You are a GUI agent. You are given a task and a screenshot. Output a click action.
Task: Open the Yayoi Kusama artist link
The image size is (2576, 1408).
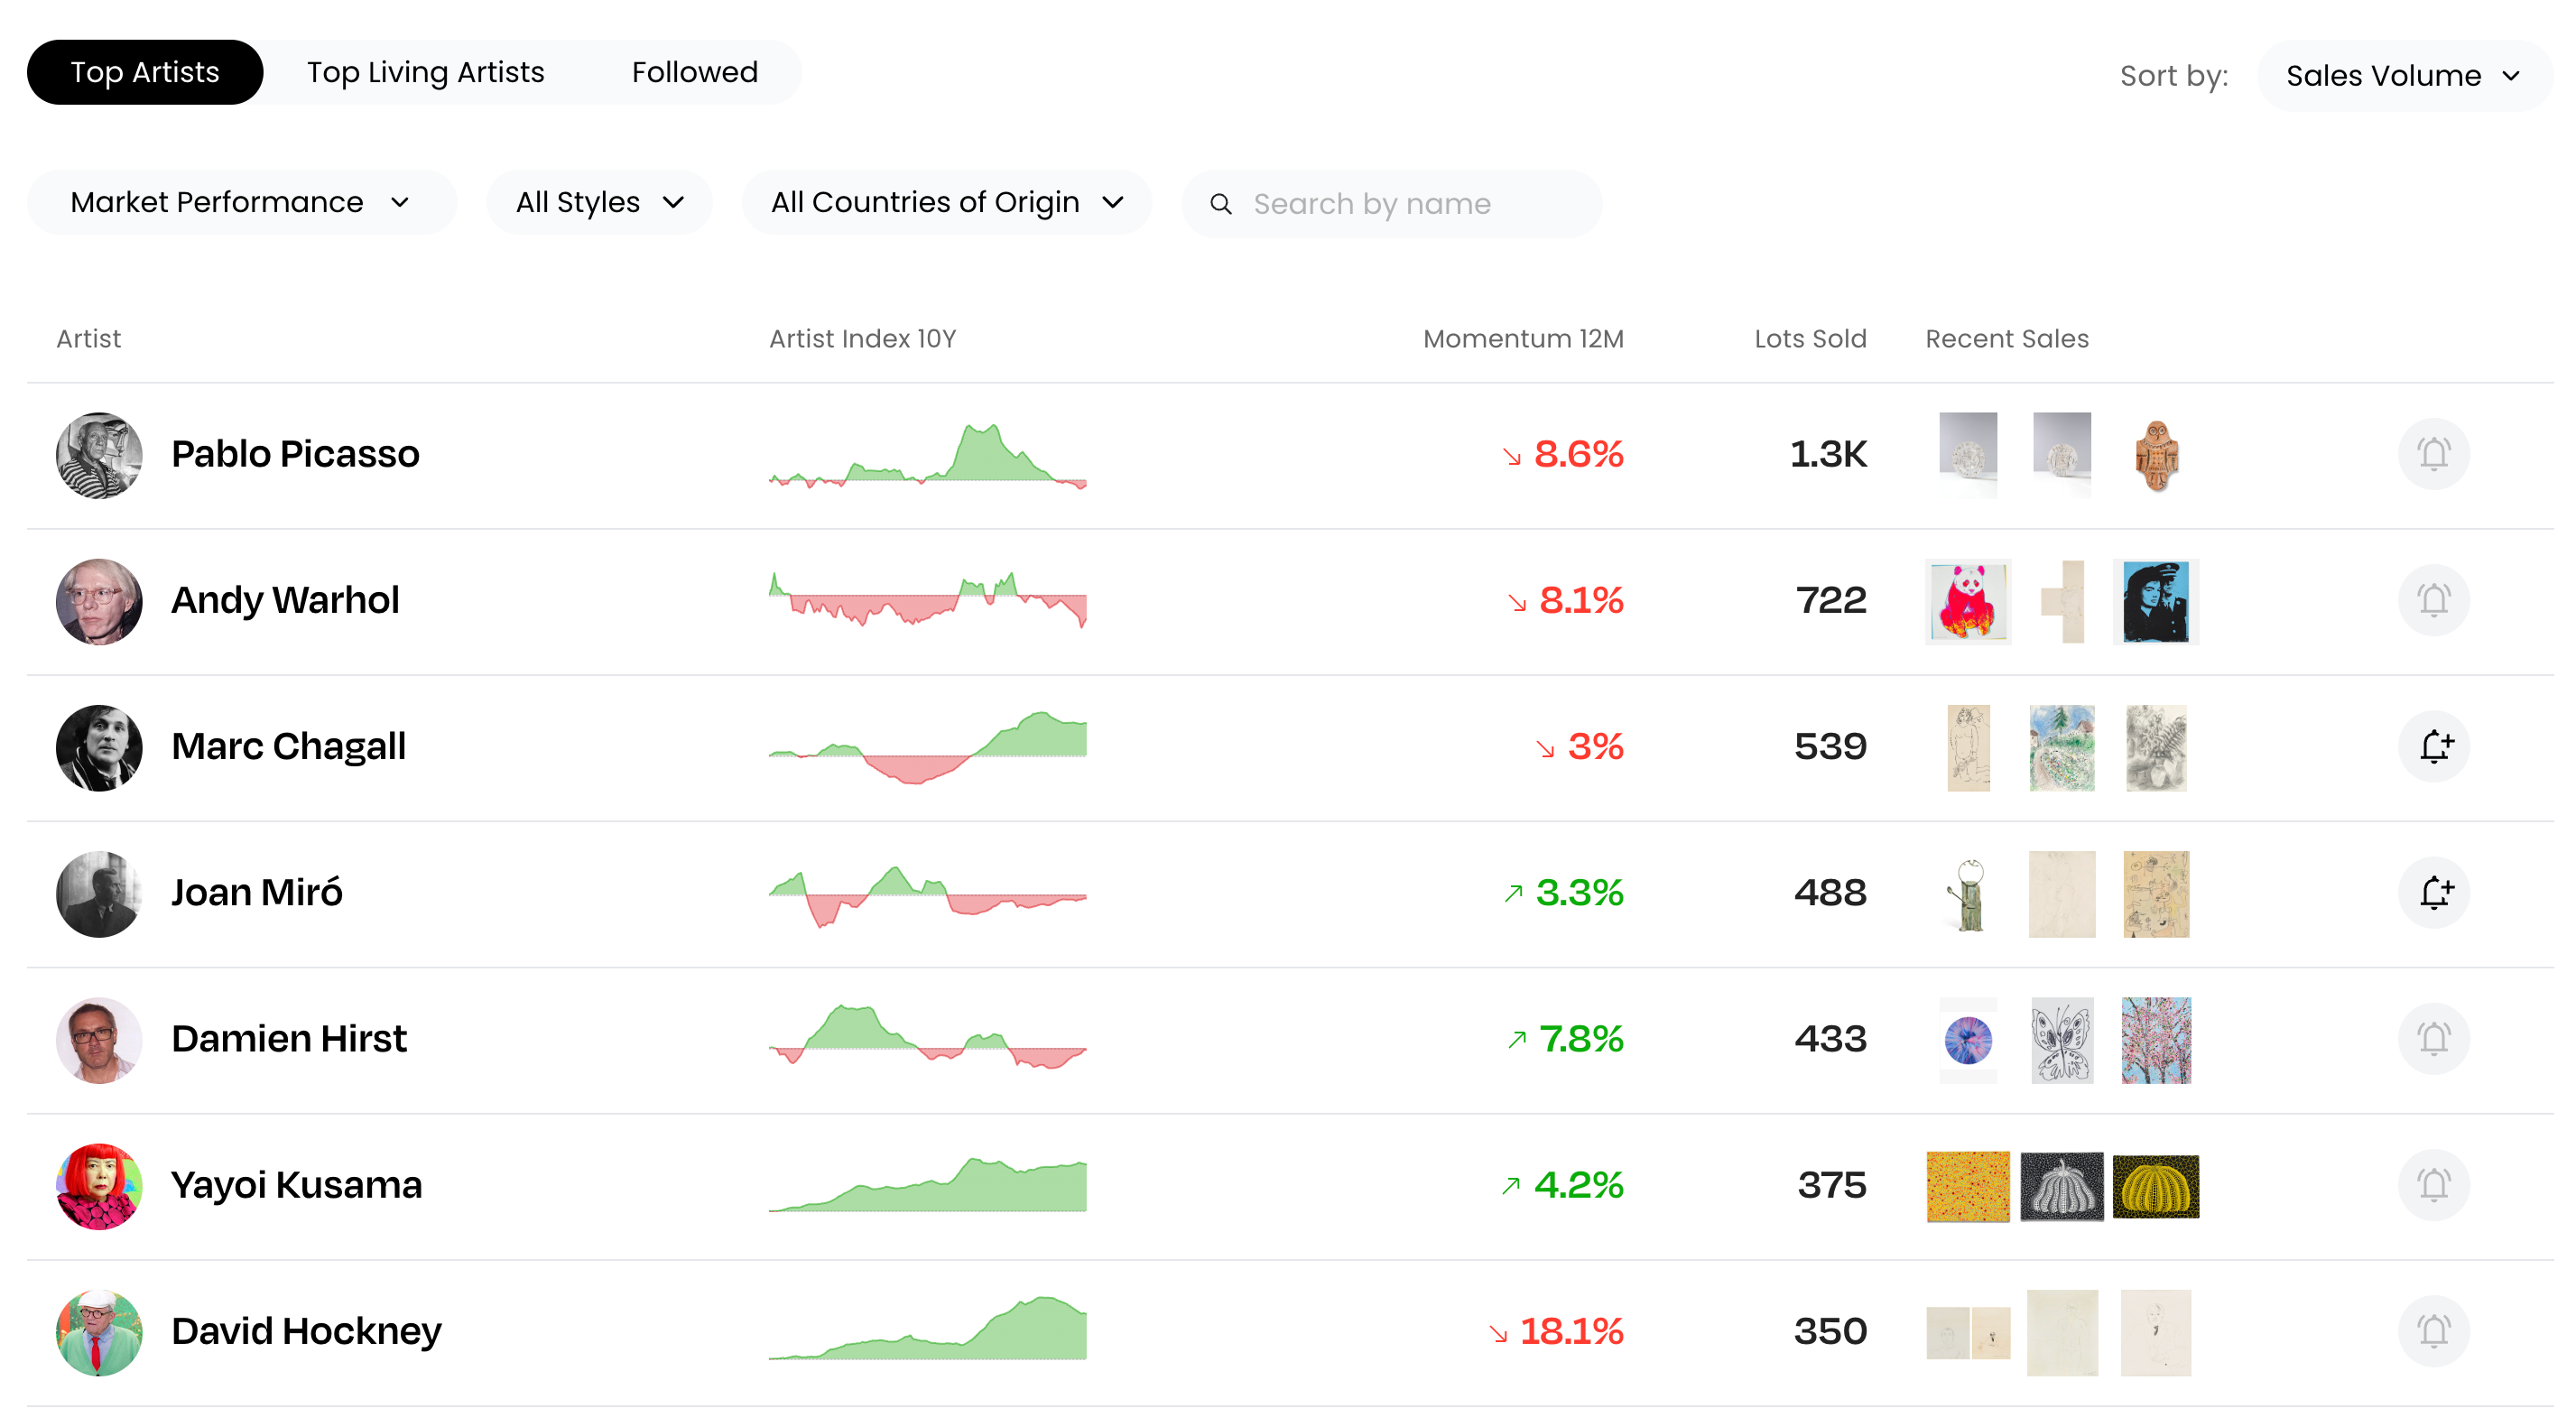(296, 1185)
